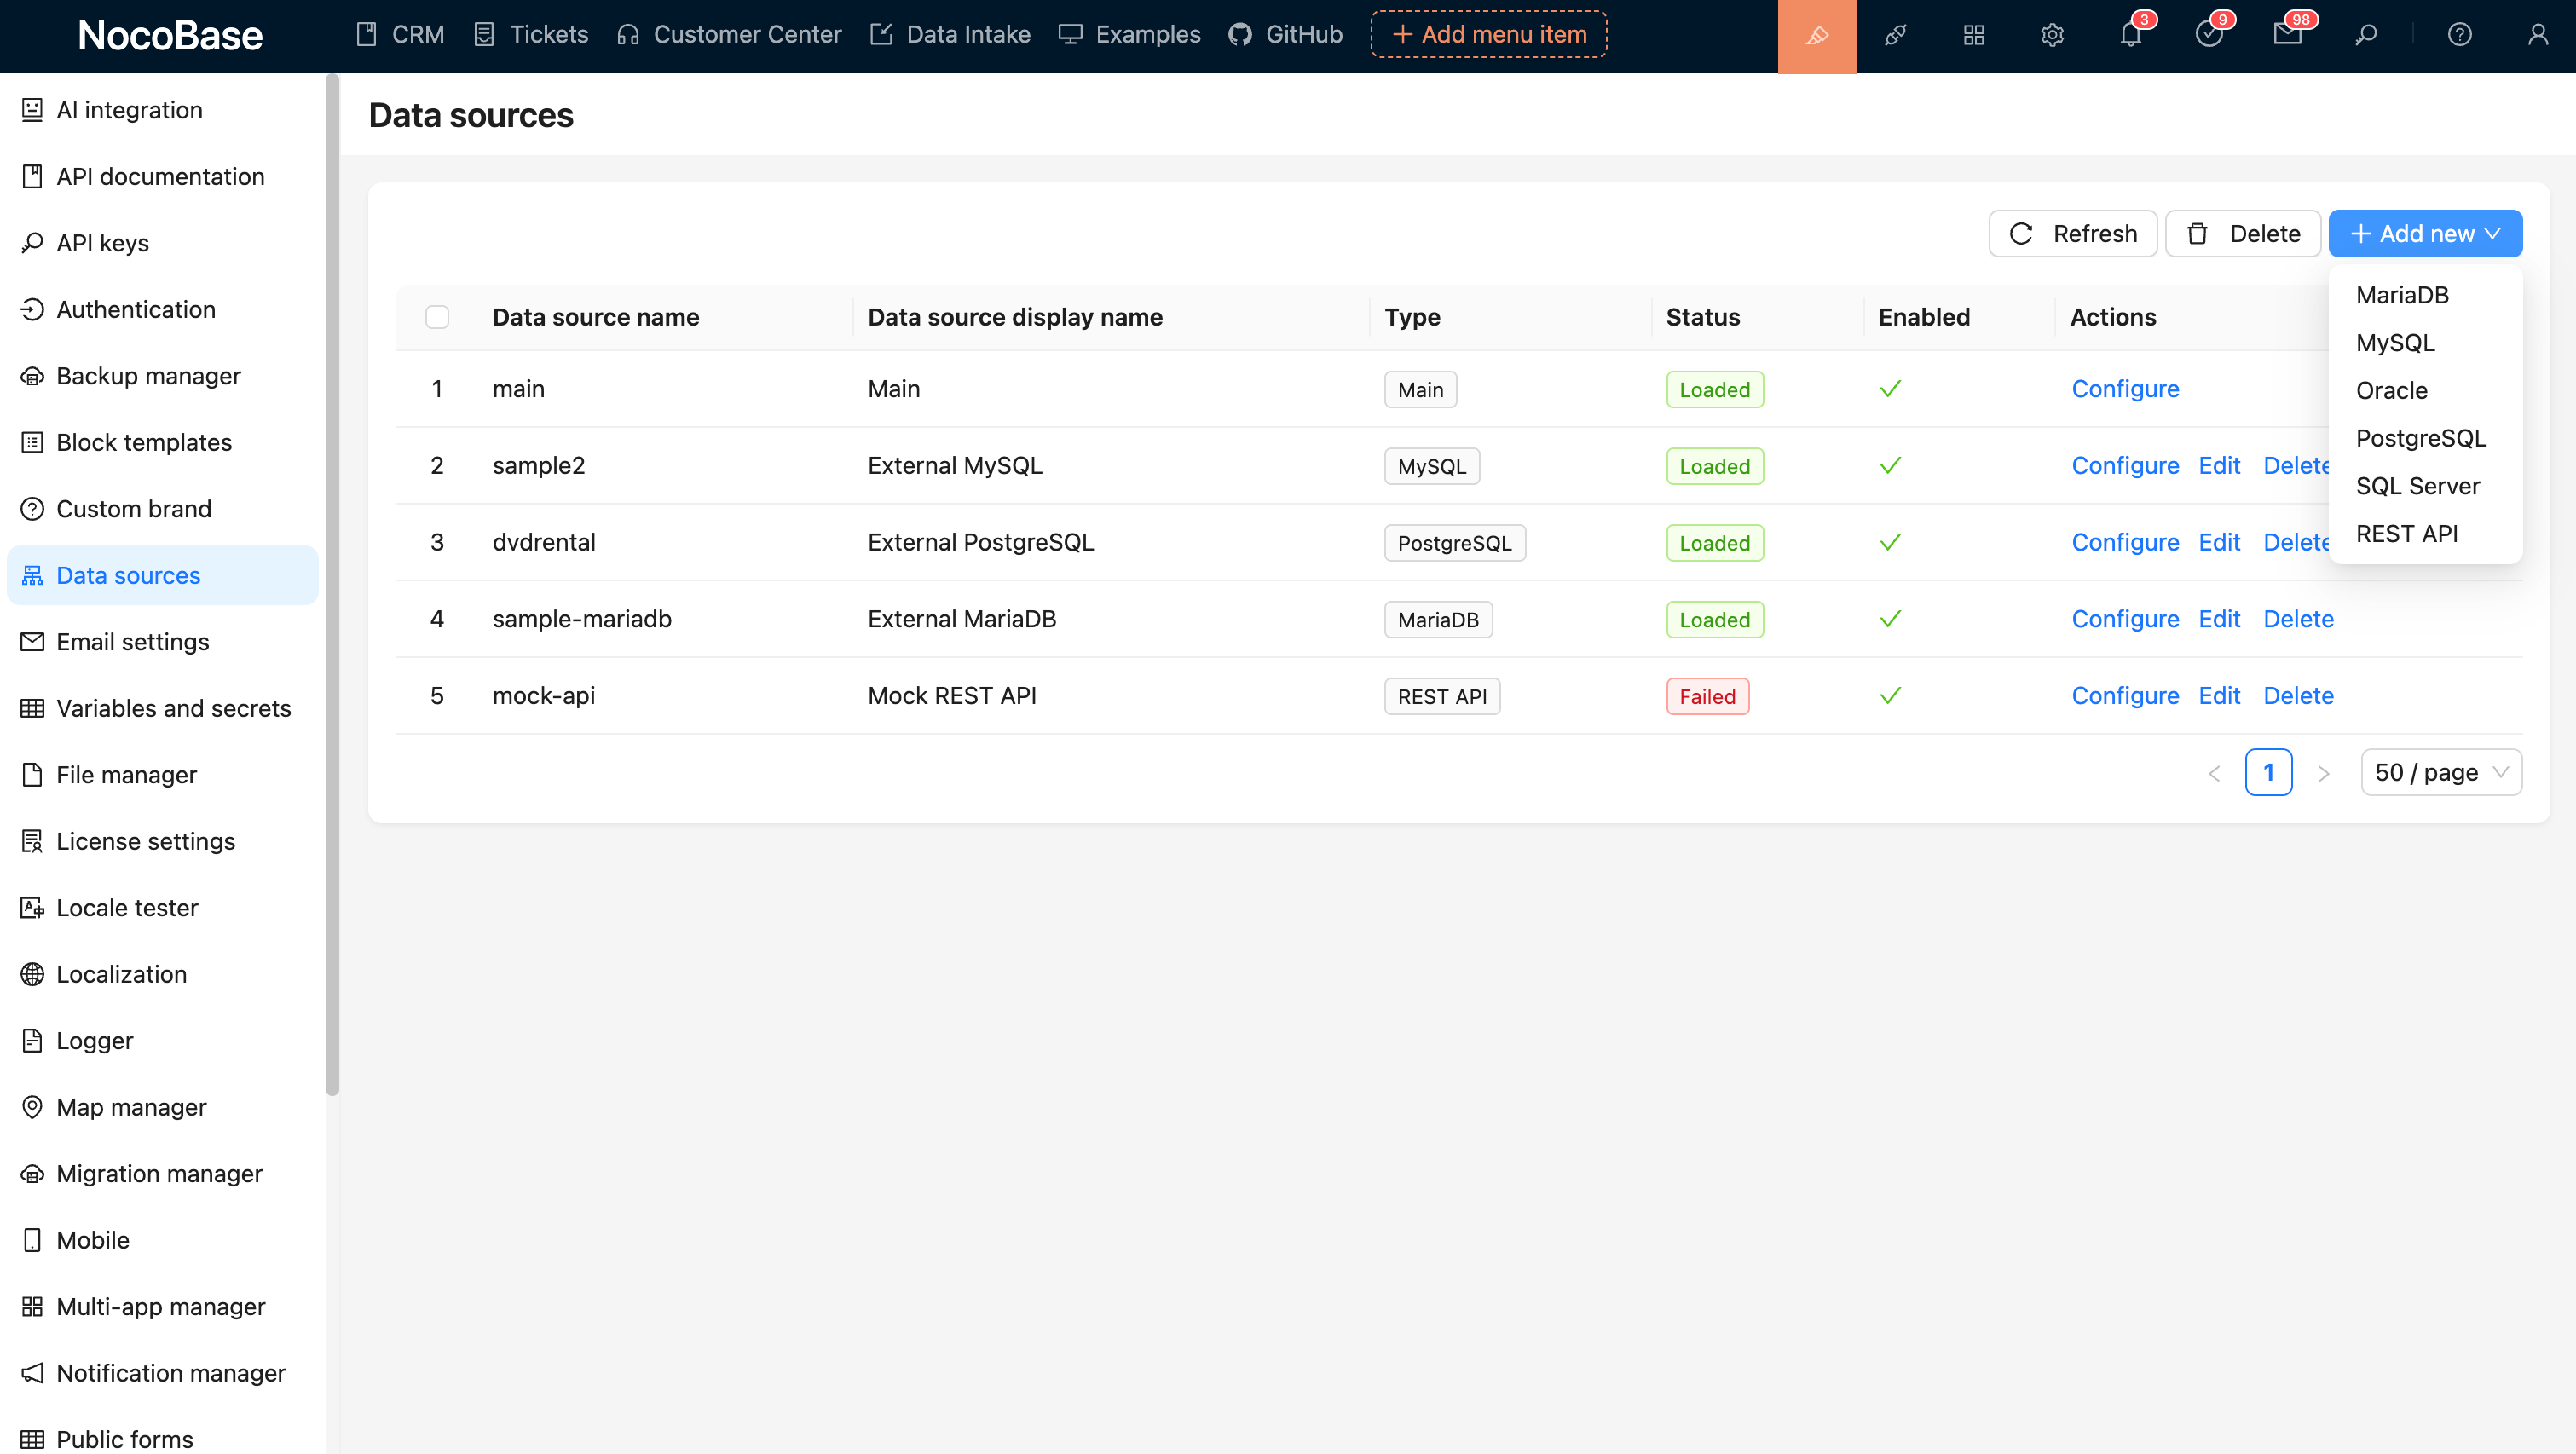Open notifications bell with badge 3
This screenshot has height=1454, width=2576.
pos(2131,36)
